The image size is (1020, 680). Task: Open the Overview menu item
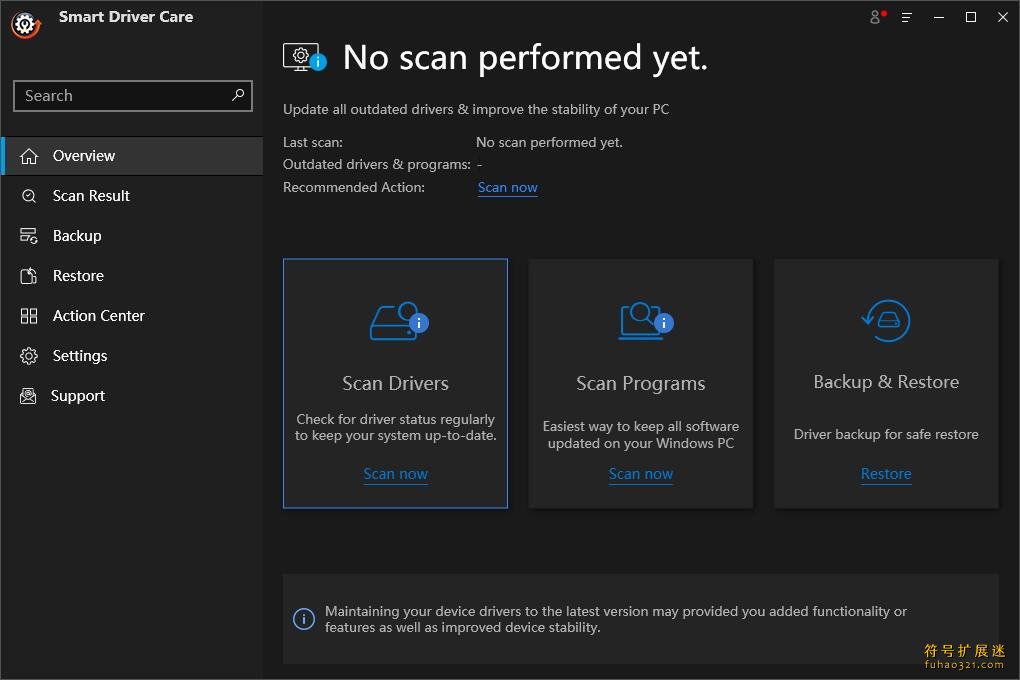(x=133, y=156)
